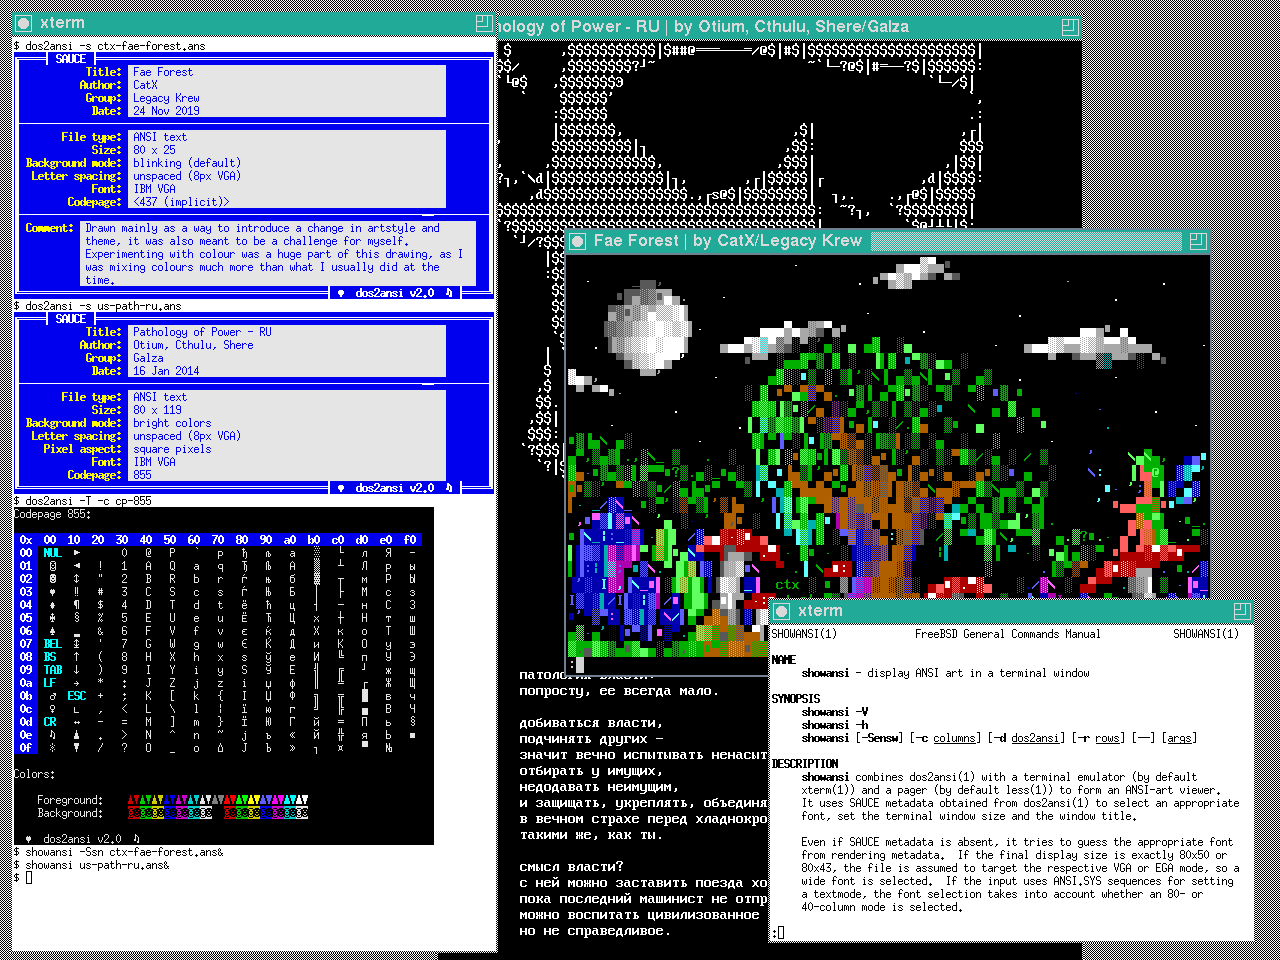Click the cyan "TAB" entry in the codepage table
This screenshot has height=960, width=1280.
(x=52, y=670)
